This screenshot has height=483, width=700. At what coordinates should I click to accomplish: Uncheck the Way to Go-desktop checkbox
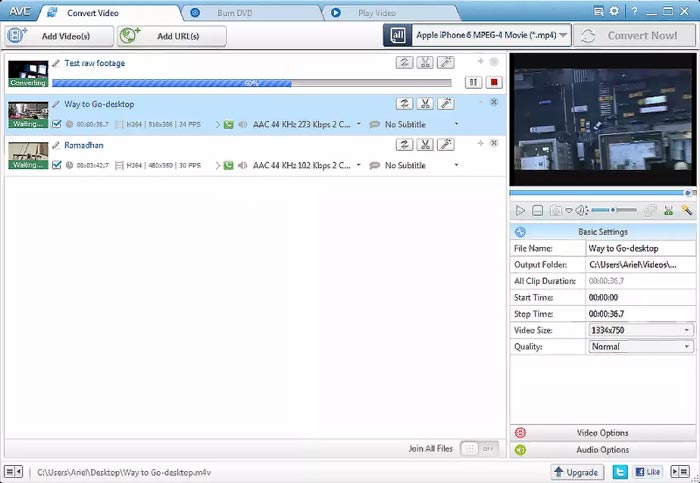56,124
